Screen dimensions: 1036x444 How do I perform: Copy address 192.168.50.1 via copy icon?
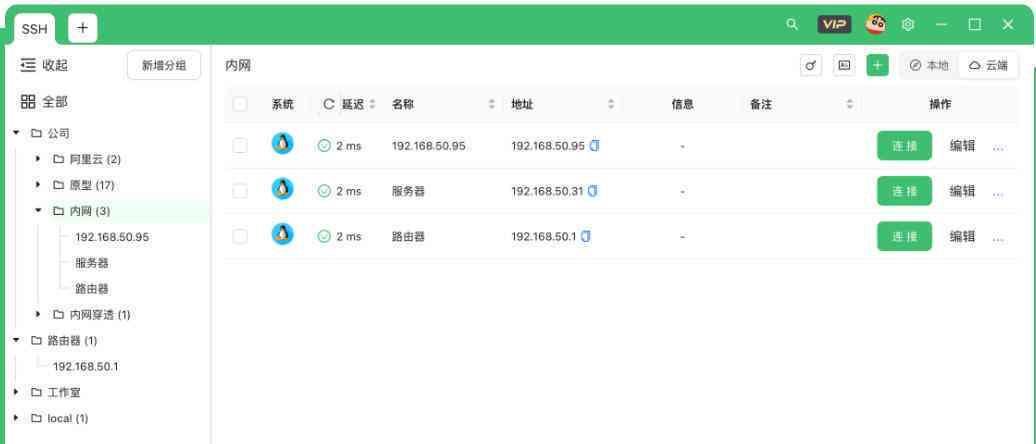(x=585, y=237)
